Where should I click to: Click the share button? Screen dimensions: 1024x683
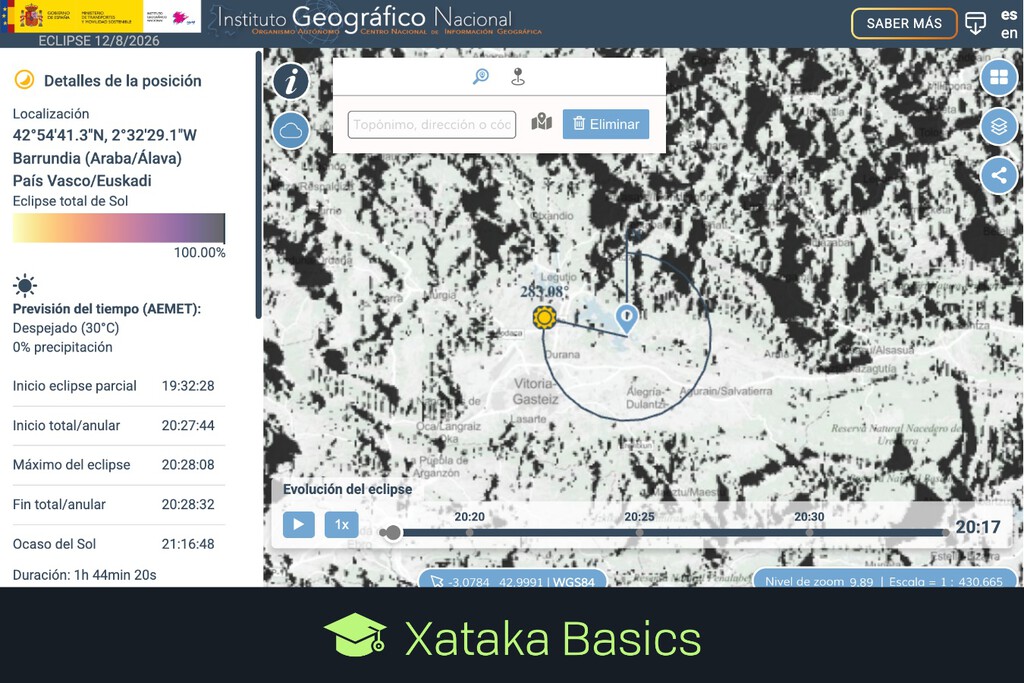tap(999, 175)
